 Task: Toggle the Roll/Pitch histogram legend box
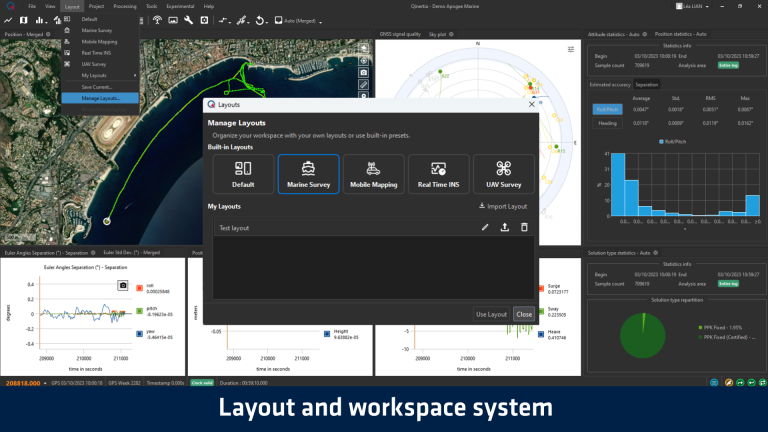pos(661,142)
